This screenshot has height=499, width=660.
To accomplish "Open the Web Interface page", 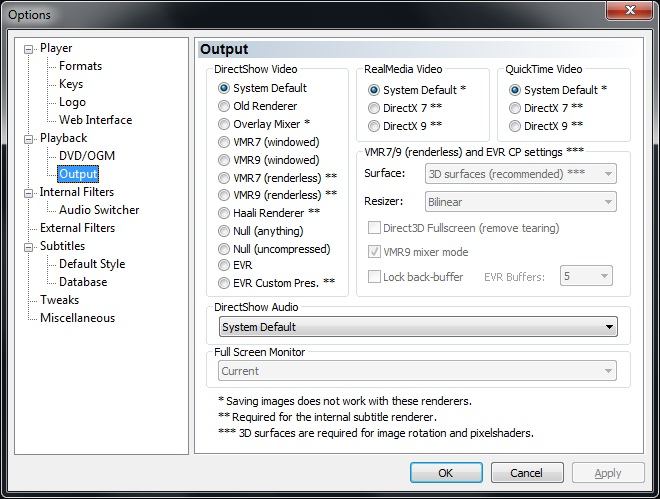I will point(96,120).
